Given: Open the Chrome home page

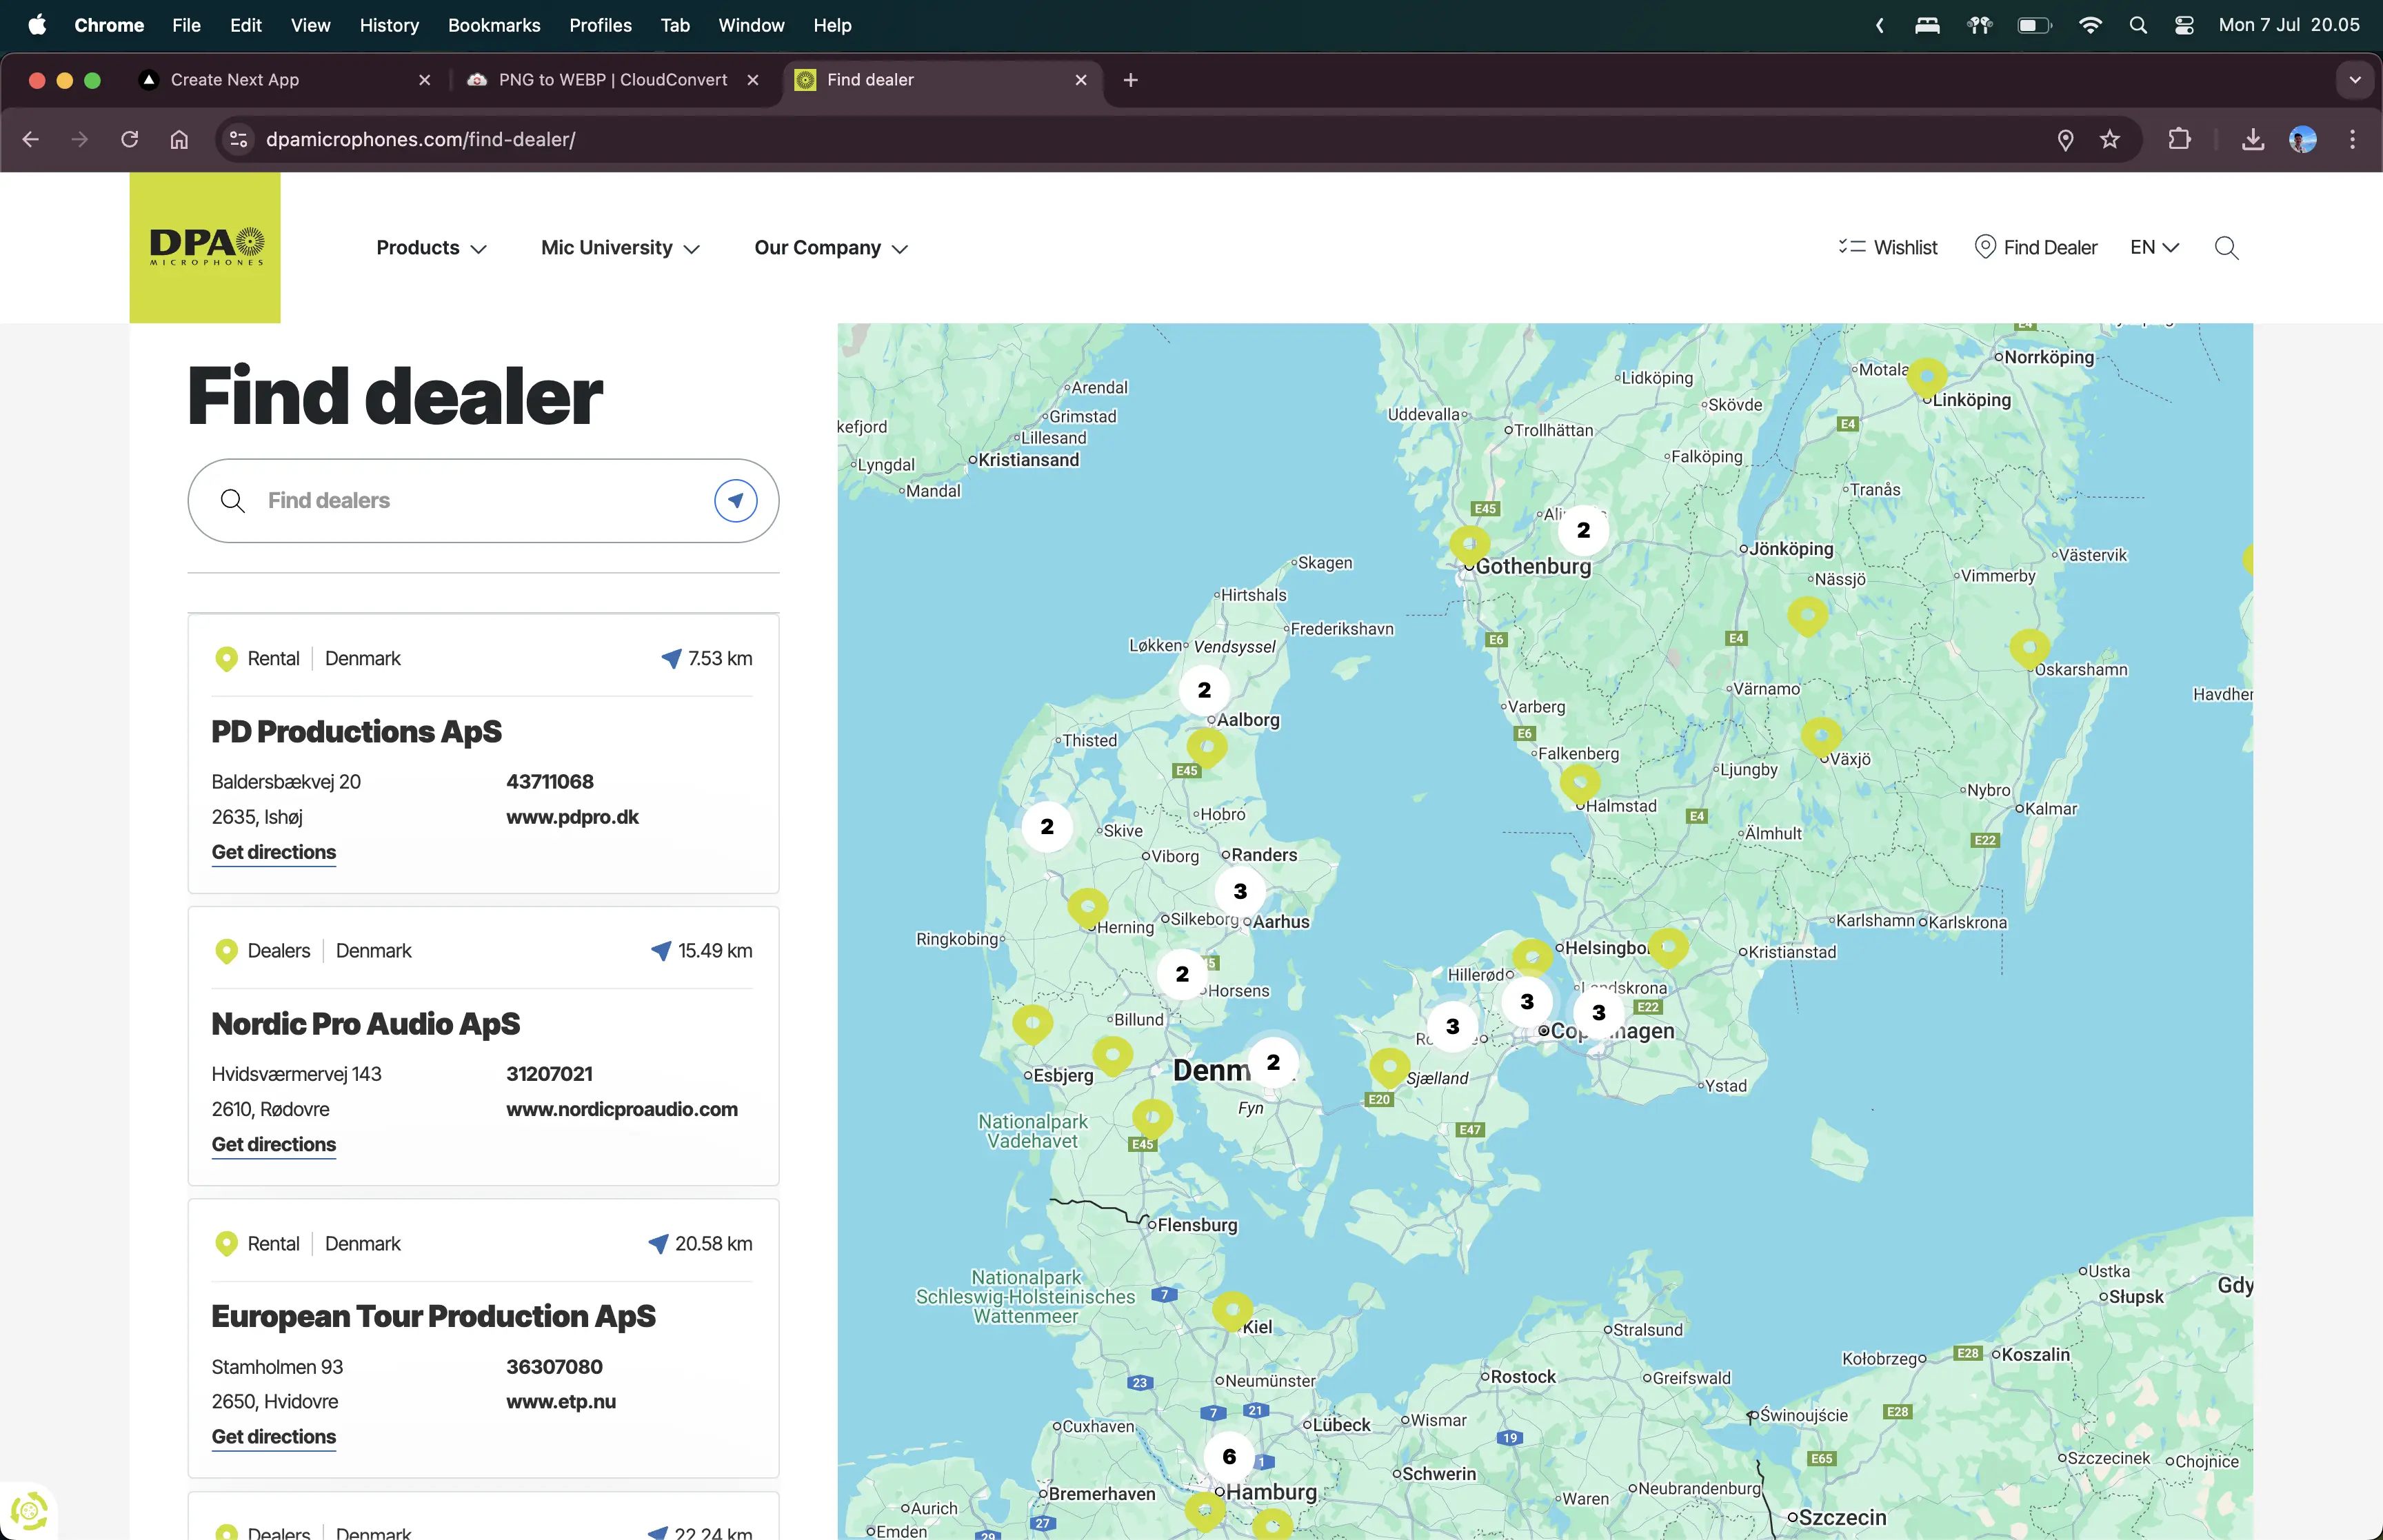Looking at the screenshot, I should (x=179, y=139).
